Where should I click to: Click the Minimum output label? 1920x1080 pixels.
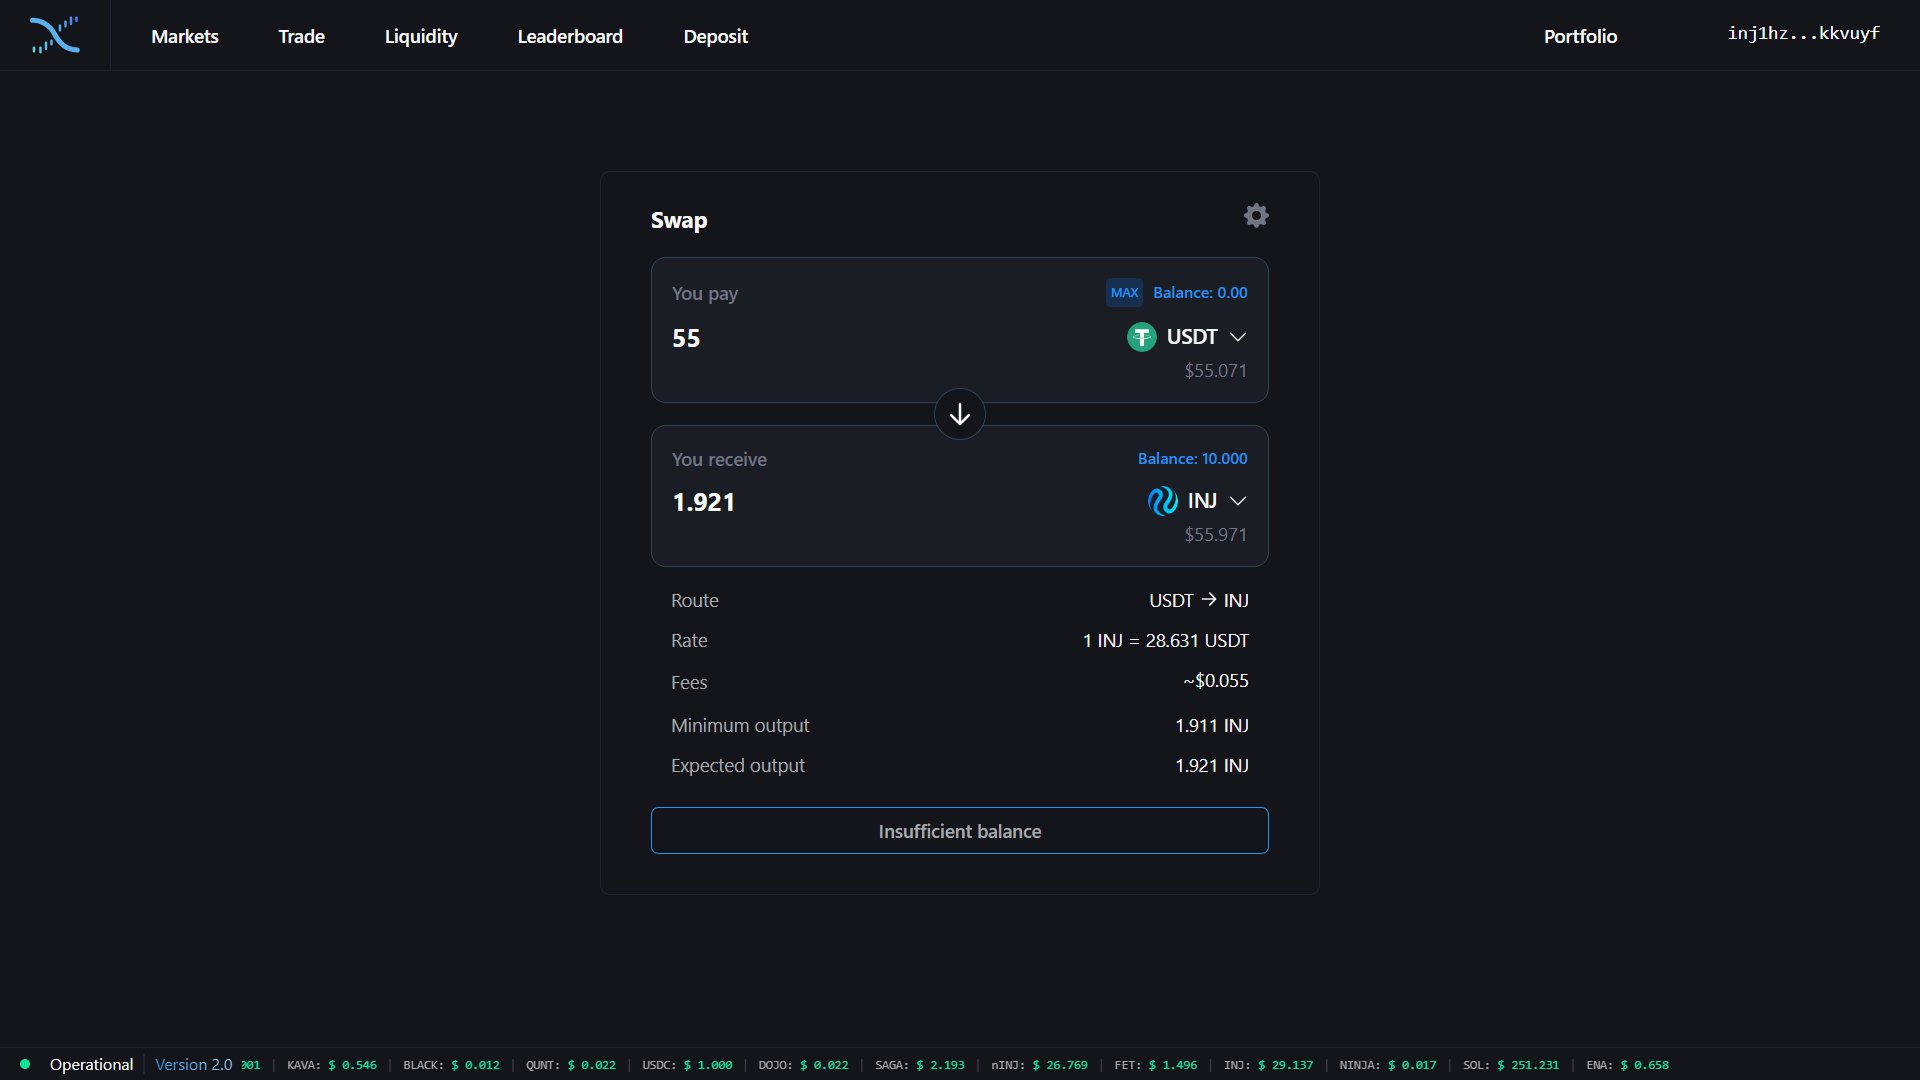point(740,726)
